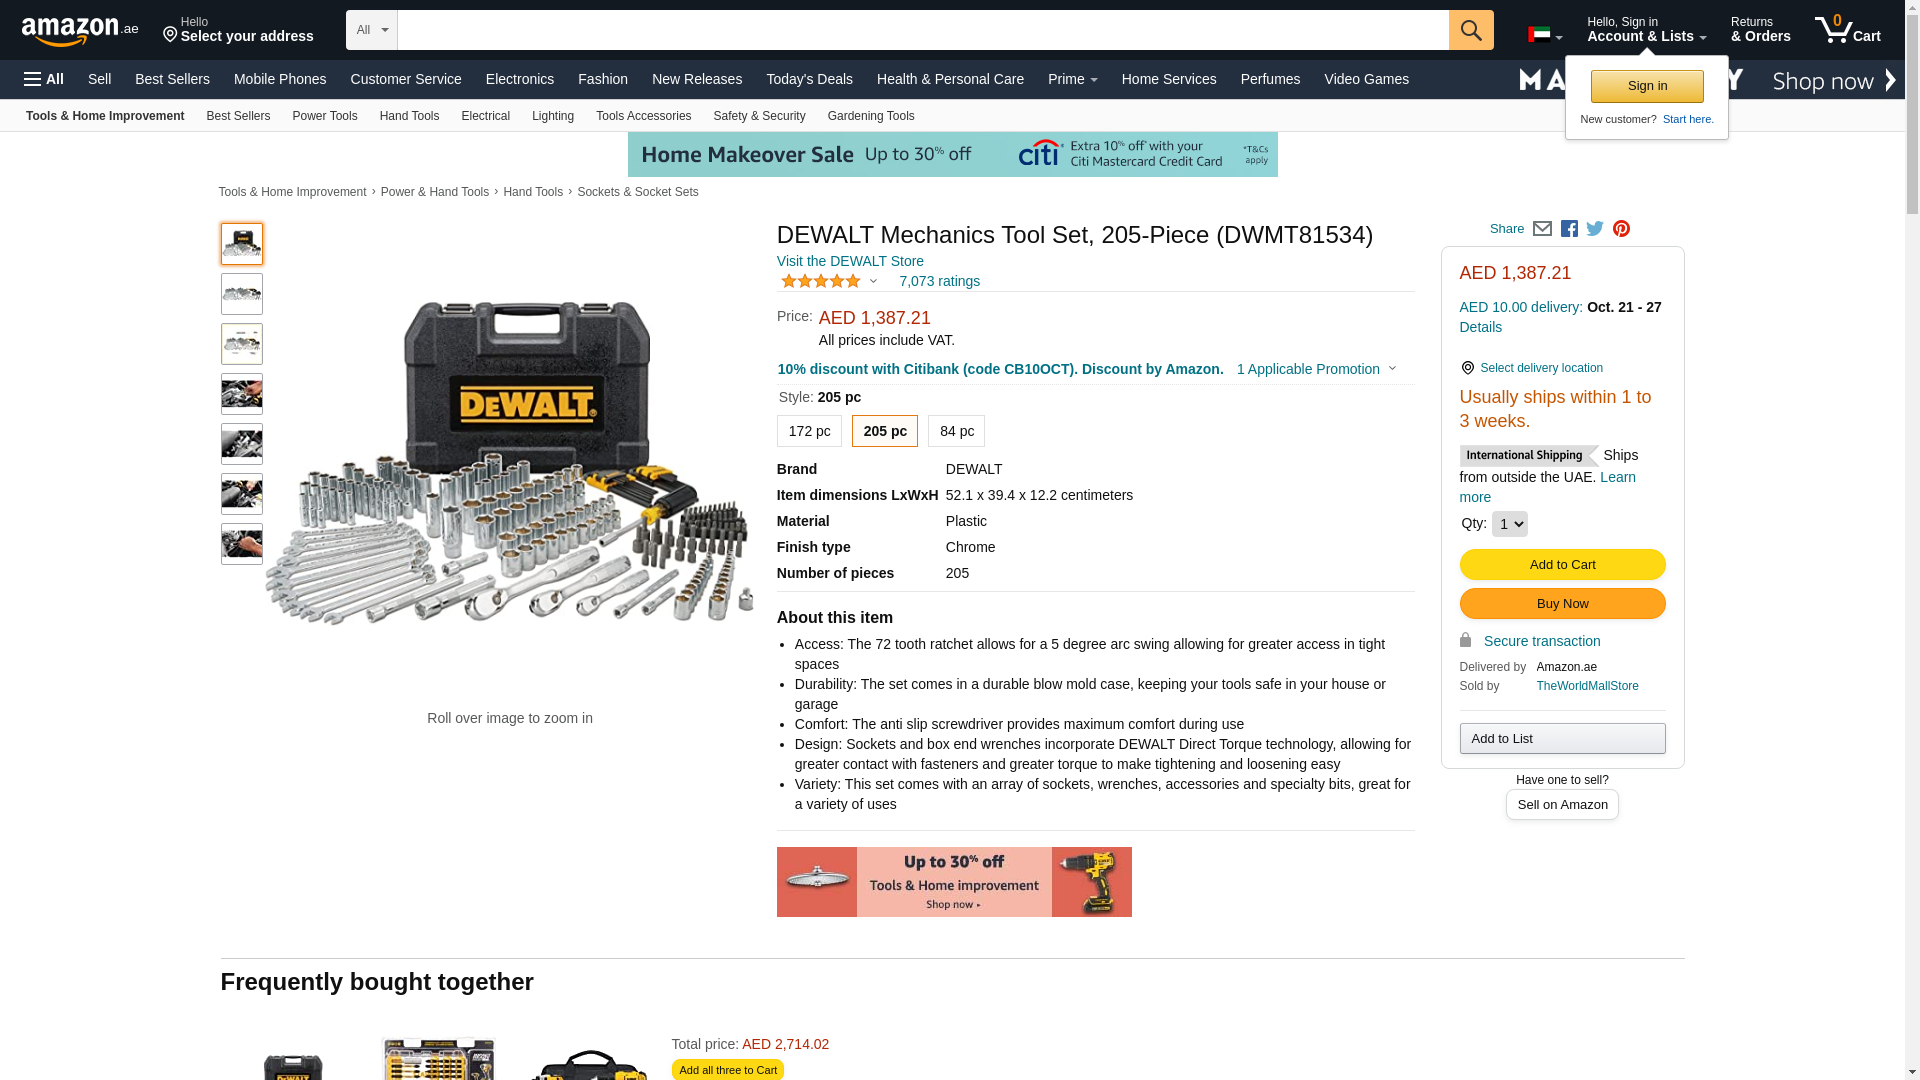Click the search magnifier button
1920x1080 pixels.
1471,30
